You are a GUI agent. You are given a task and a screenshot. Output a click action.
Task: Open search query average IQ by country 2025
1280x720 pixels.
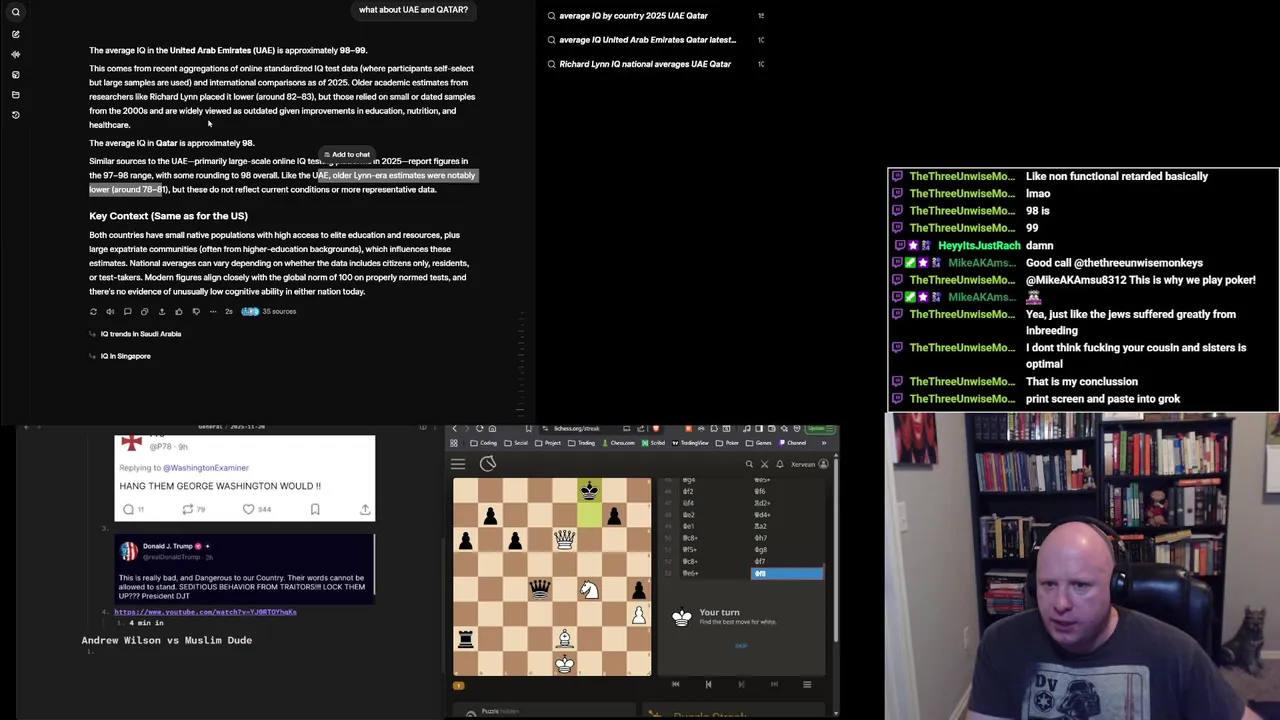[x=633, y=16]
